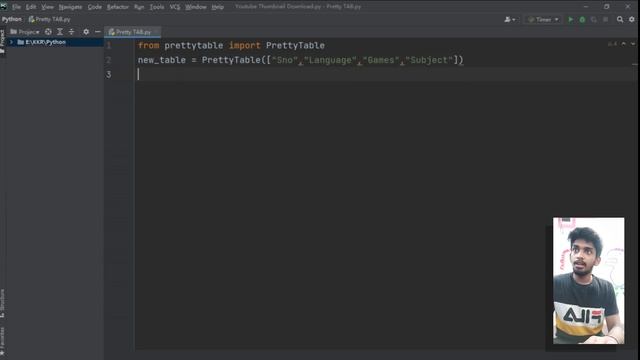This screenshot has width=640, height=360.
Task: Click the webcam overlay thumbnail
Action: click(588, 280)
